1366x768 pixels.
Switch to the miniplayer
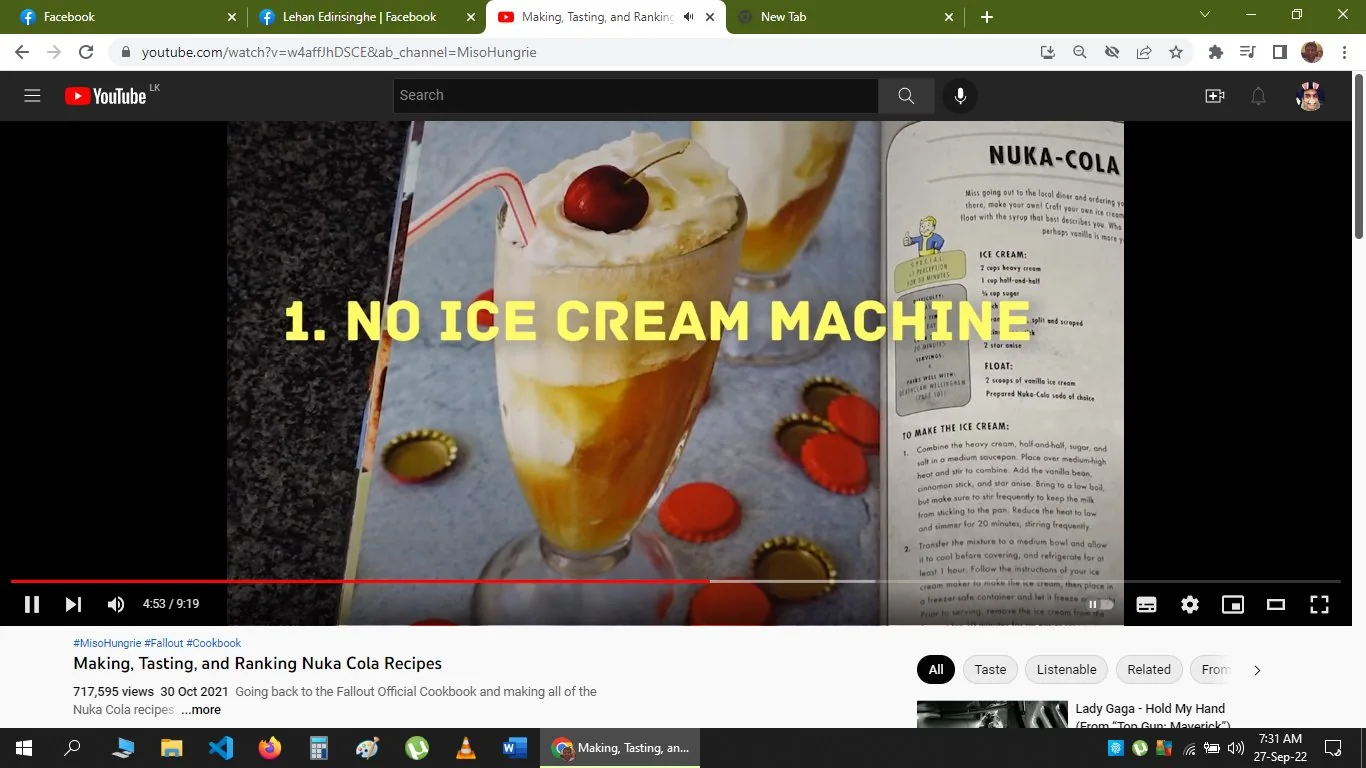pos(1233,604)
